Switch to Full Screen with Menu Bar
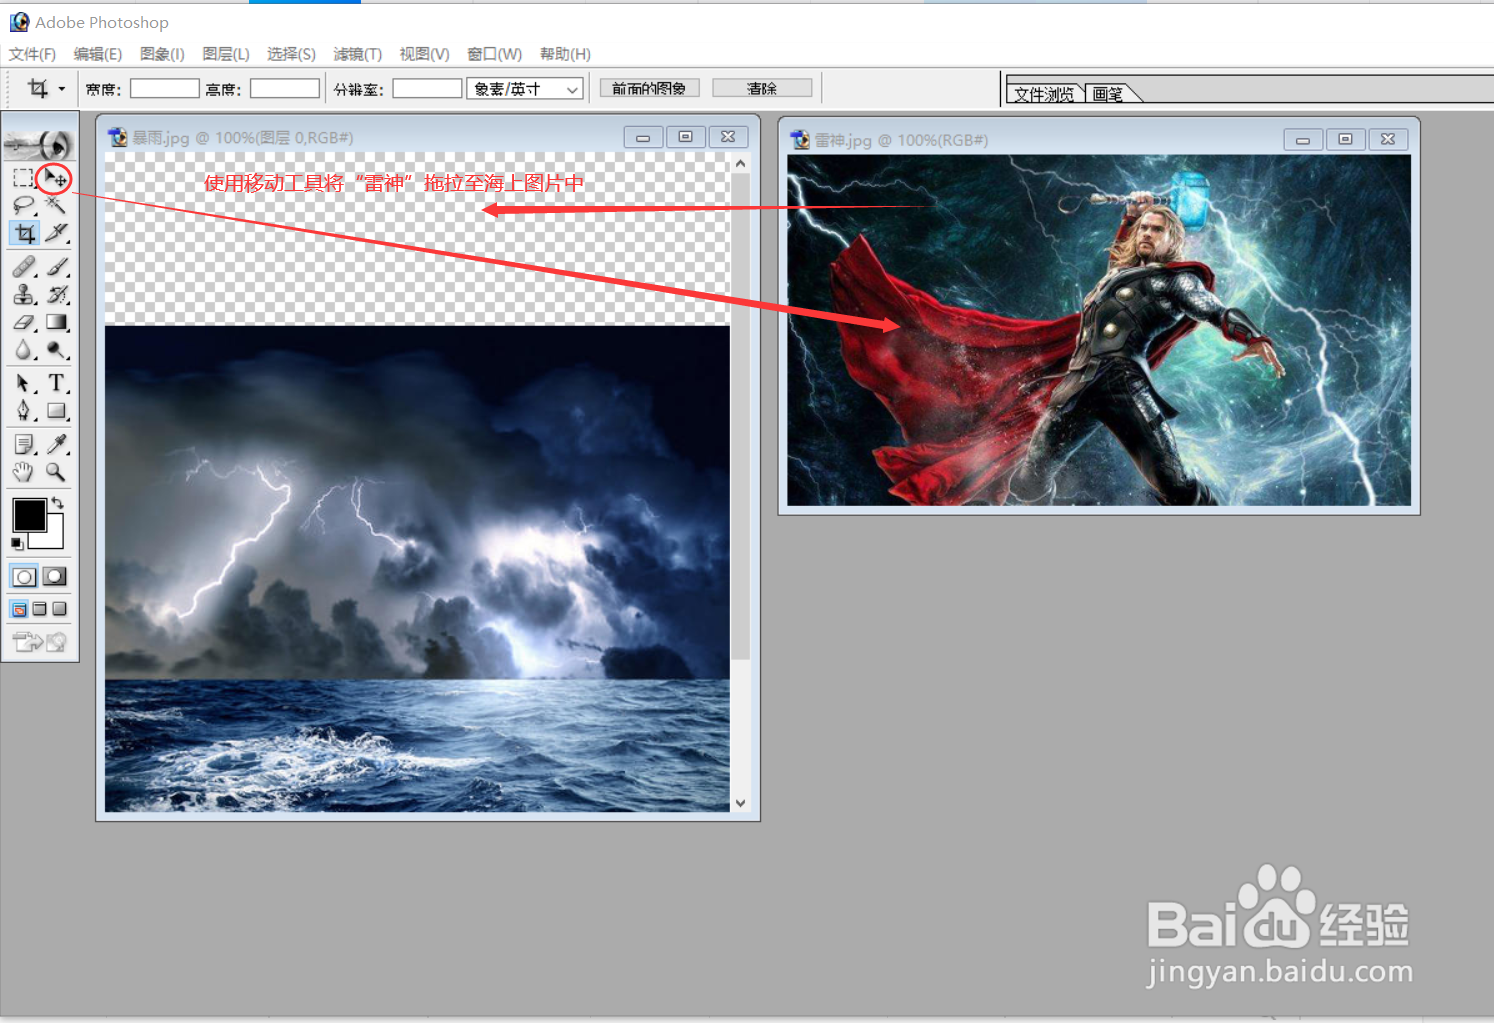This screenshot has height=1023, width=1494. pyautogui.click(x=39, y=609)
